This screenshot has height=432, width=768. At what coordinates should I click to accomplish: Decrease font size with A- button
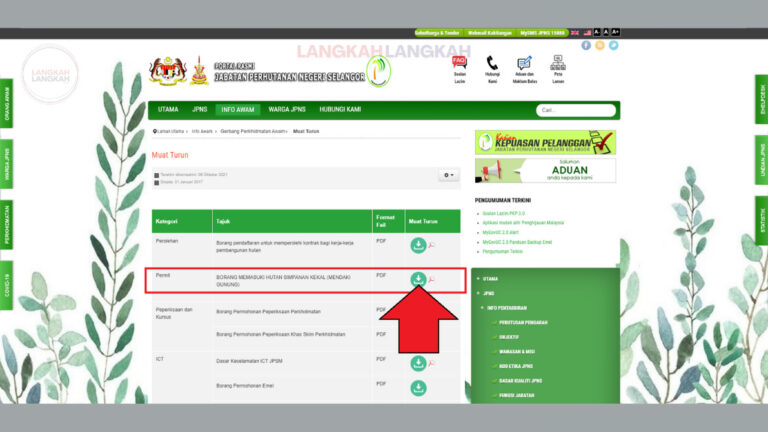597,32
